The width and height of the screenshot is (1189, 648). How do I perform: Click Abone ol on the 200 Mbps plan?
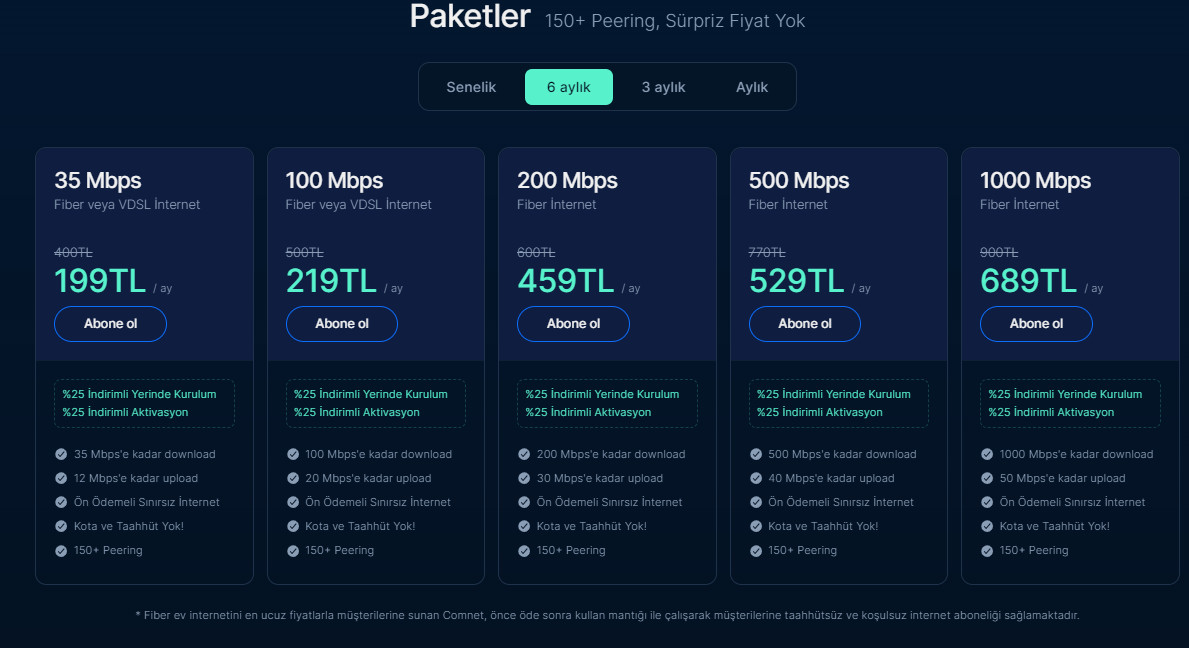[x=573, y=323]
